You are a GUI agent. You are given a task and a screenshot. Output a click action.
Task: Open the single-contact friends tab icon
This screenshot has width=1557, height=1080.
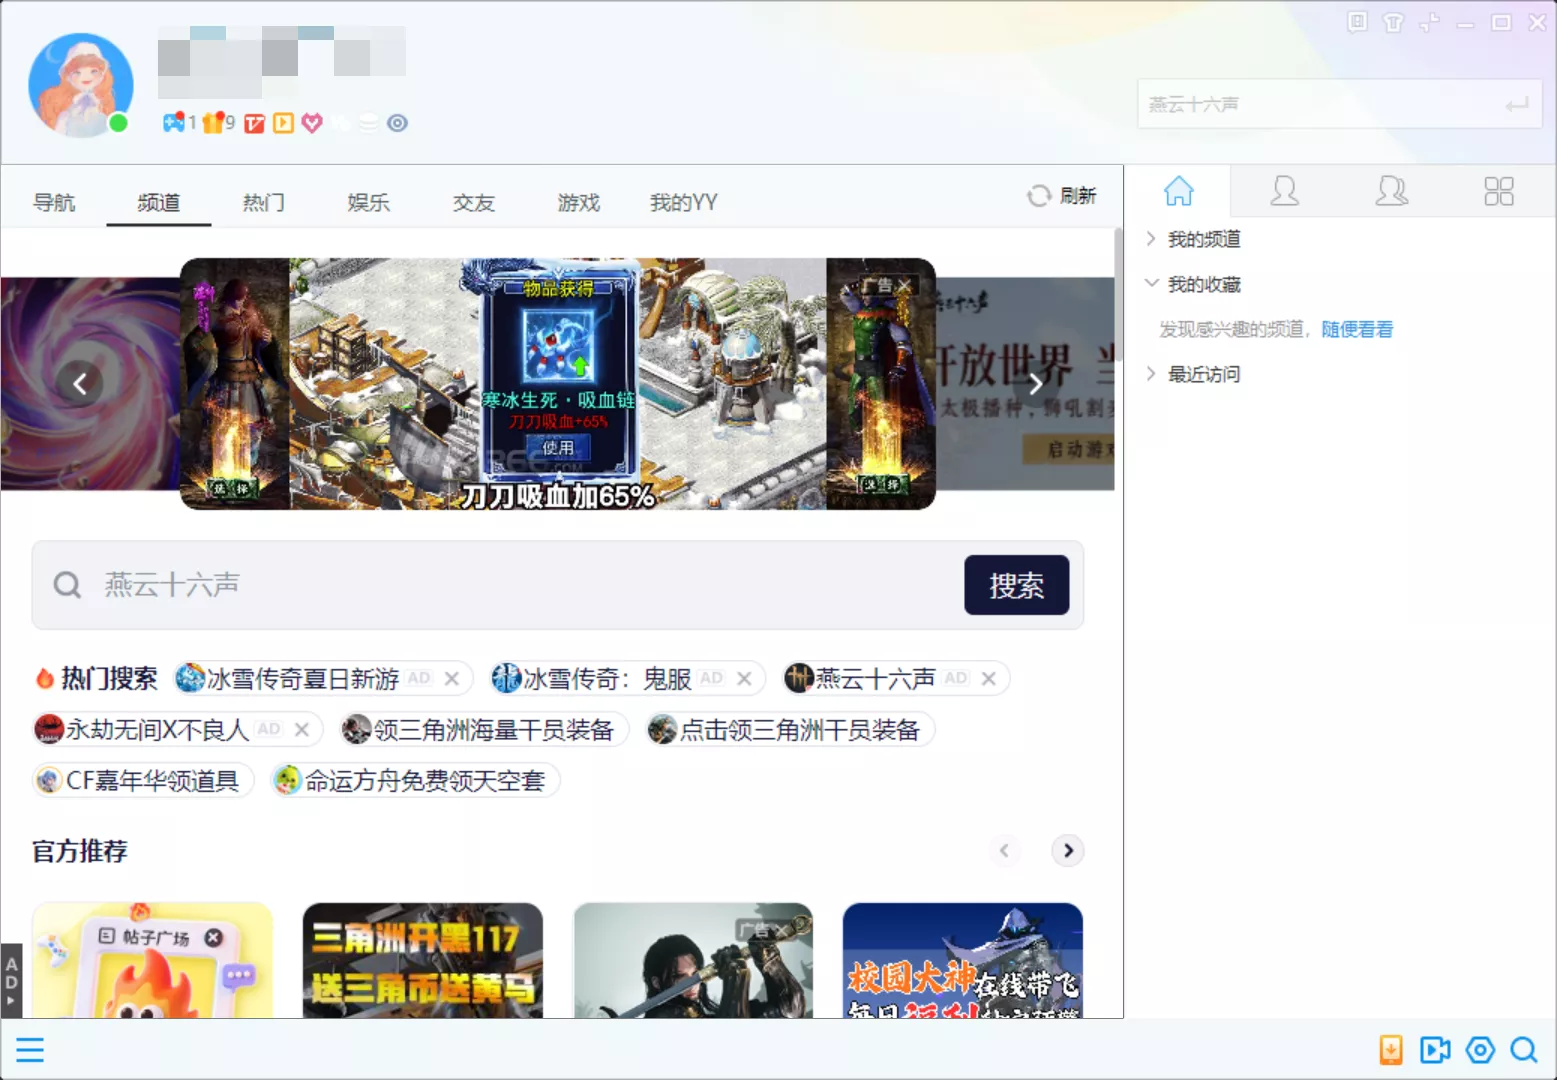coord(1284,190)
